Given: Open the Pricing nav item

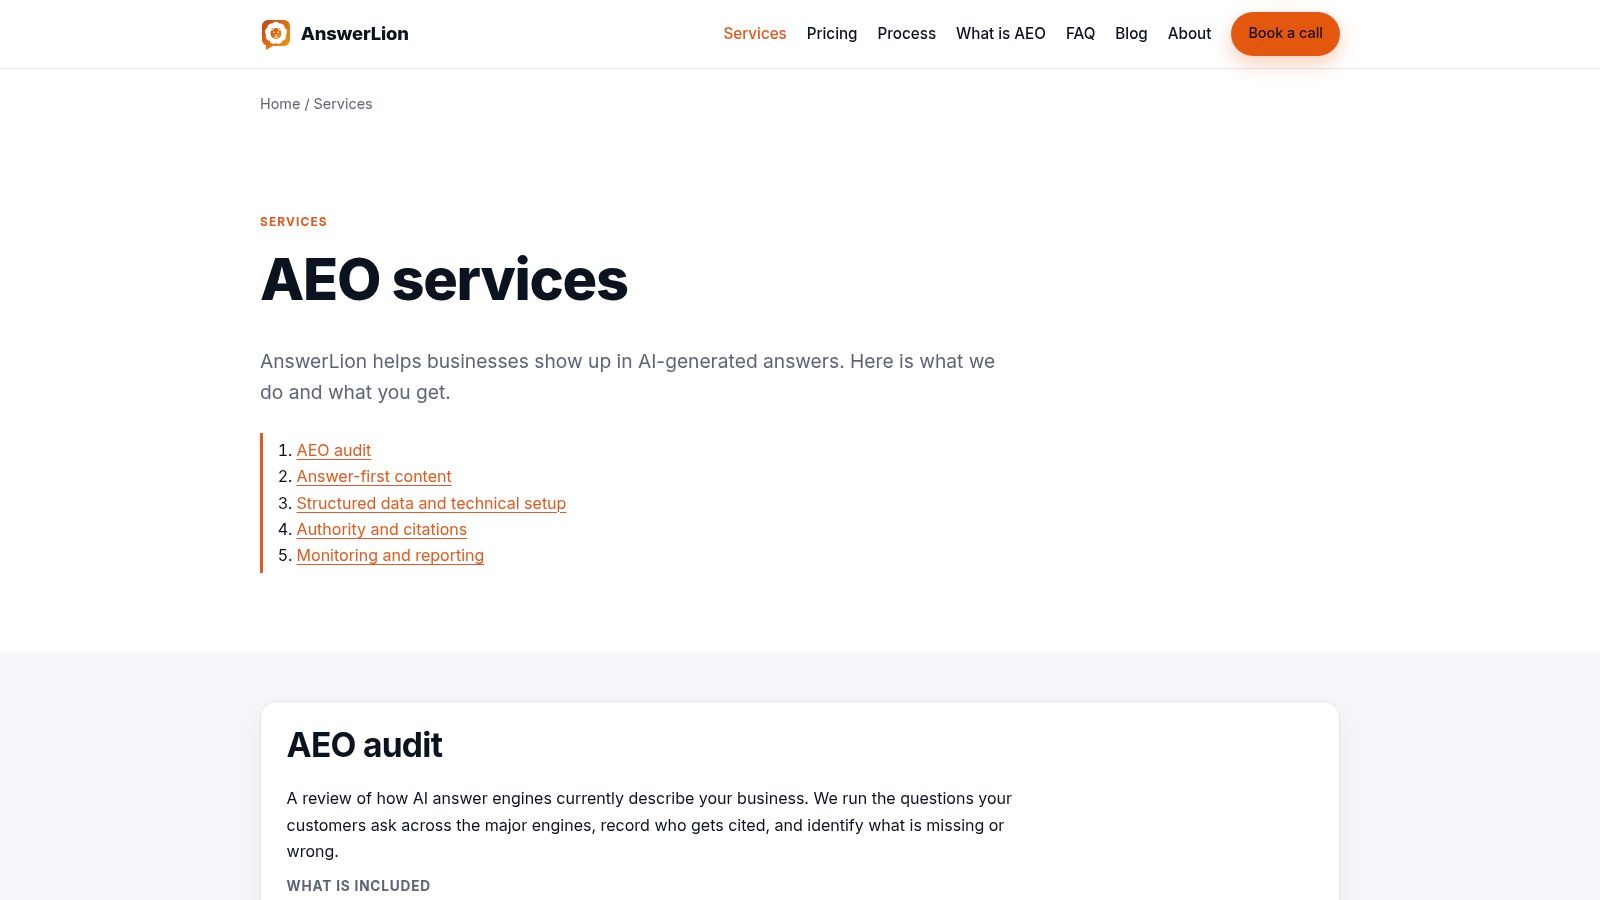Looking at the screenshot, I should (x=832, y=34).
